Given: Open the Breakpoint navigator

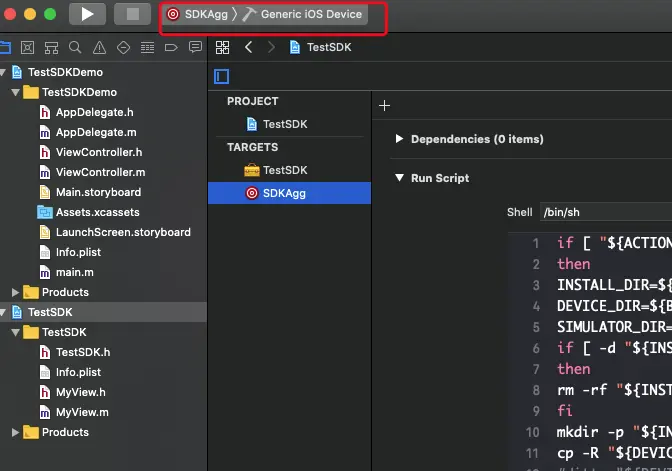Looking at the screenshot, I should [171, 47].
